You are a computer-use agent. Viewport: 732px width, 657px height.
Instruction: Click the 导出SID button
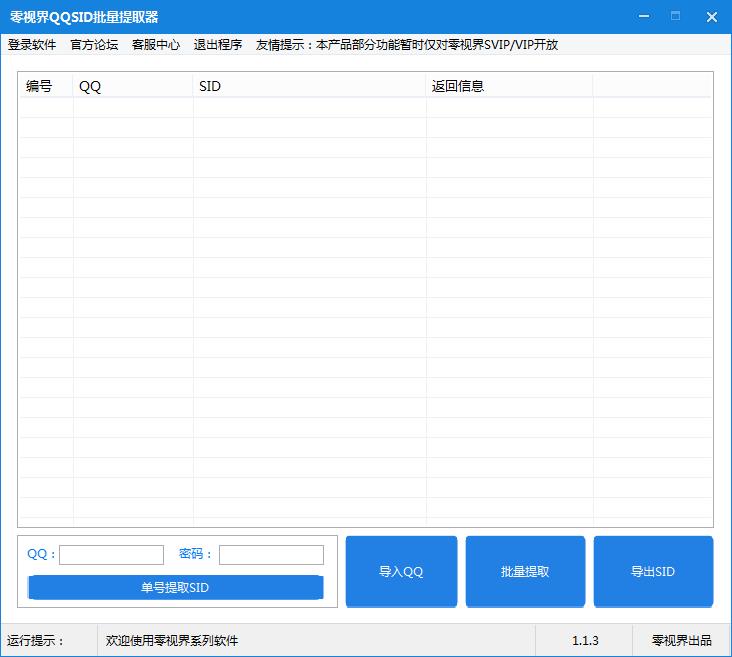pos(653,572)
